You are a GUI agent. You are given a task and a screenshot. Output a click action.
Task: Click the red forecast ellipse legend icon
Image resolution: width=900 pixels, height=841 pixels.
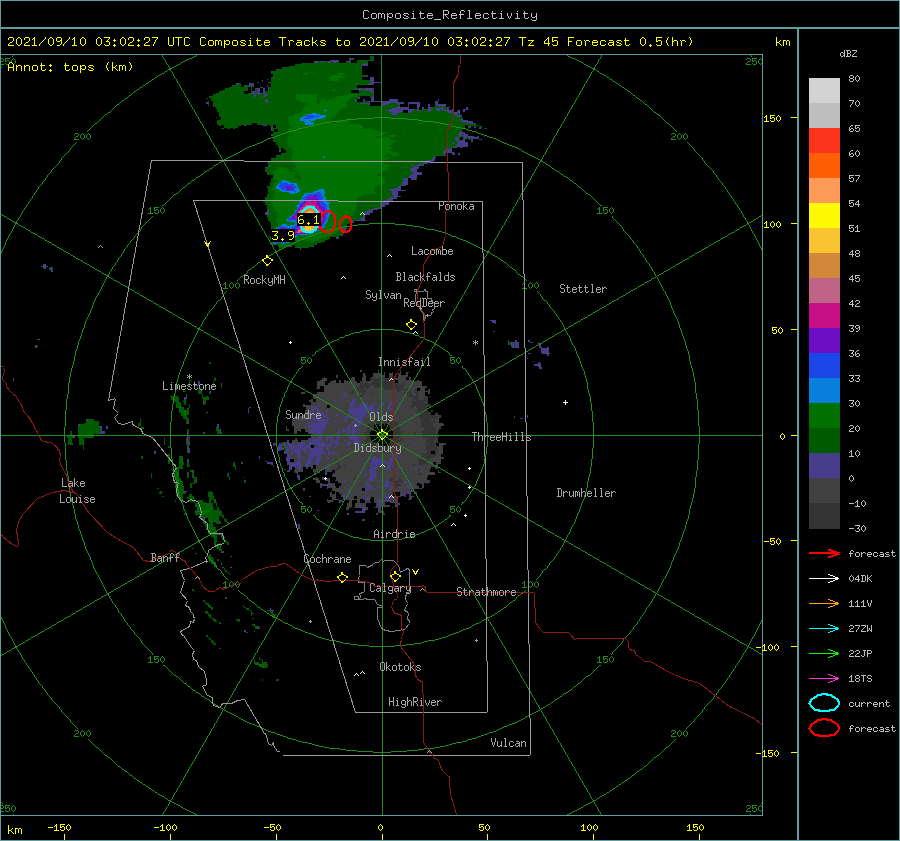point(824,728)
